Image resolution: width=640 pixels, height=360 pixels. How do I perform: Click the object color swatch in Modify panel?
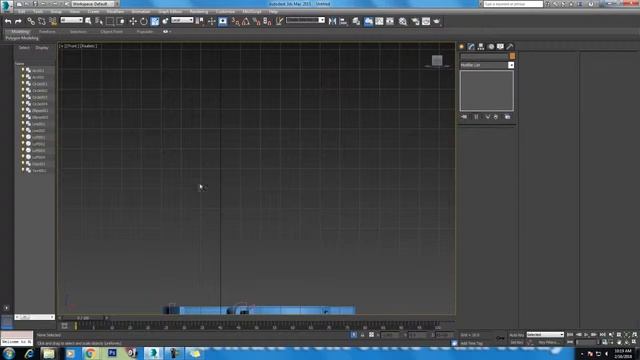[x=512, y=56]
